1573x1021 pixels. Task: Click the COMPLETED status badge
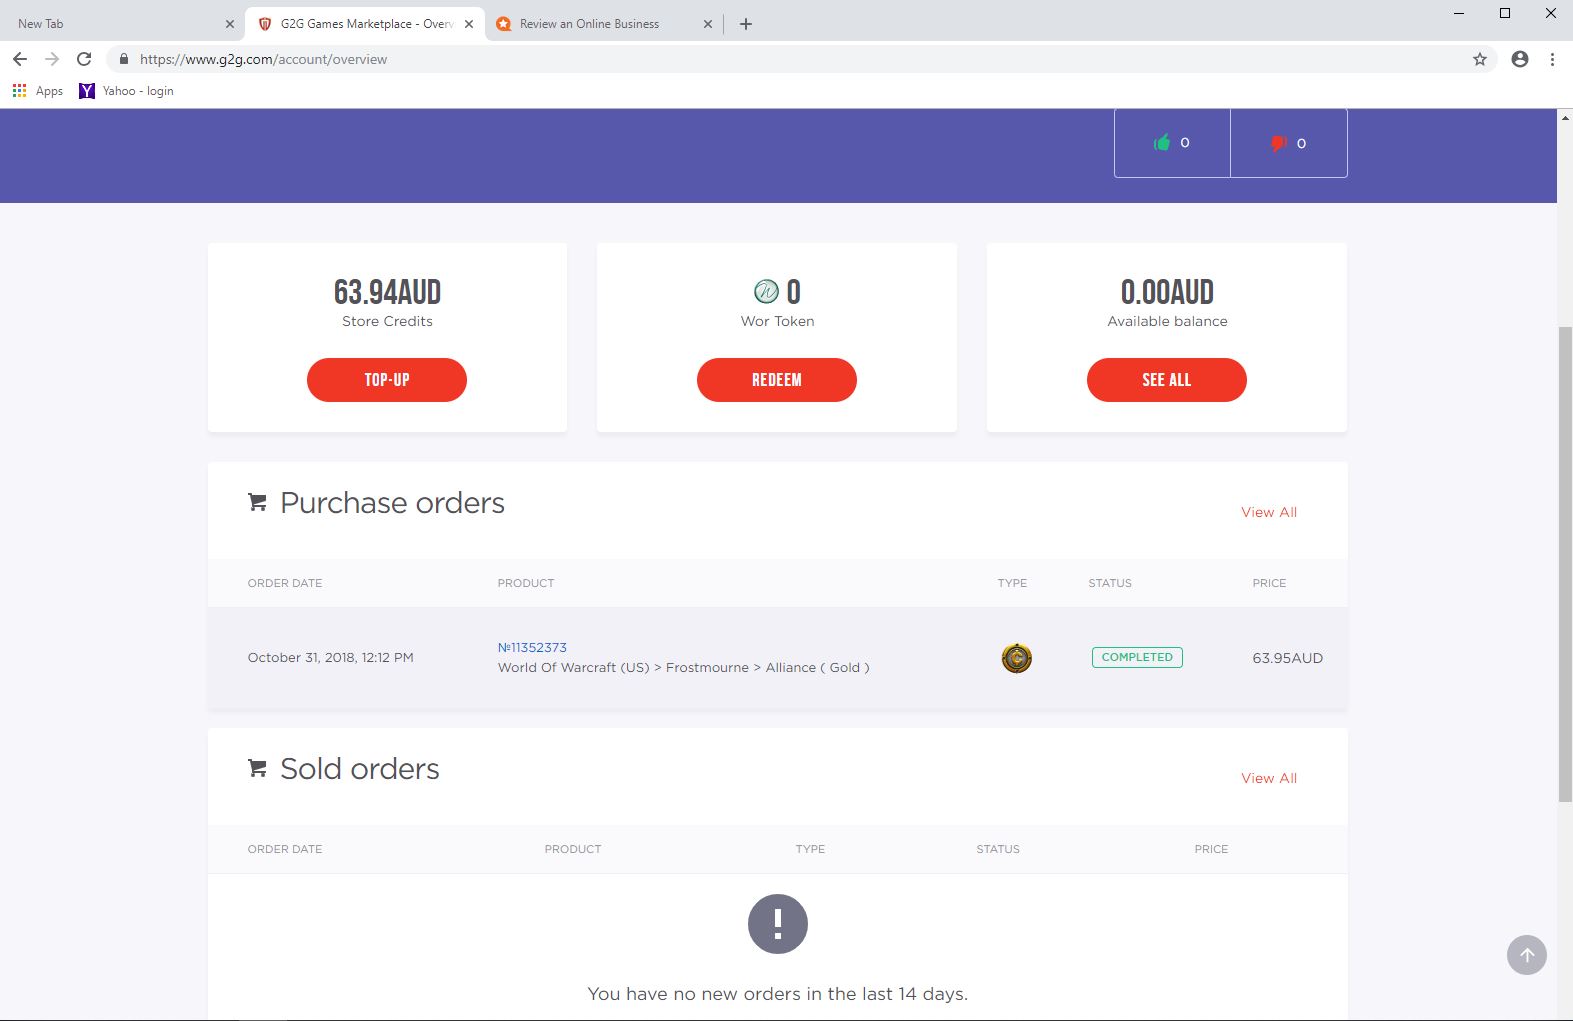point(1137,657)
